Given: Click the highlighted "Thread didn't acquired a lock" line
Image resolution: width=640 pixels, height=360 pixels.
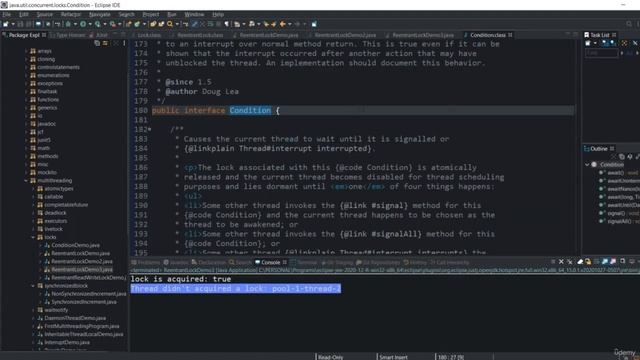Looking at the screenshot, I should [x=236, y=289].
